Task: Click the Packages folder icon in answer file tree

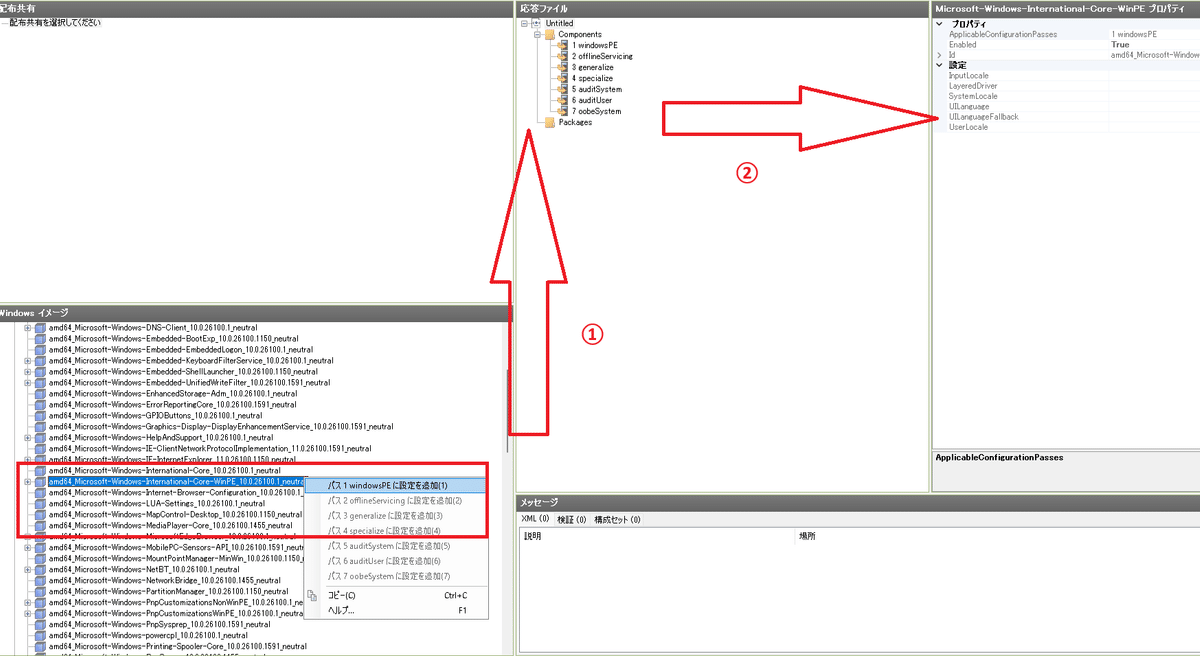Action: 550,121
